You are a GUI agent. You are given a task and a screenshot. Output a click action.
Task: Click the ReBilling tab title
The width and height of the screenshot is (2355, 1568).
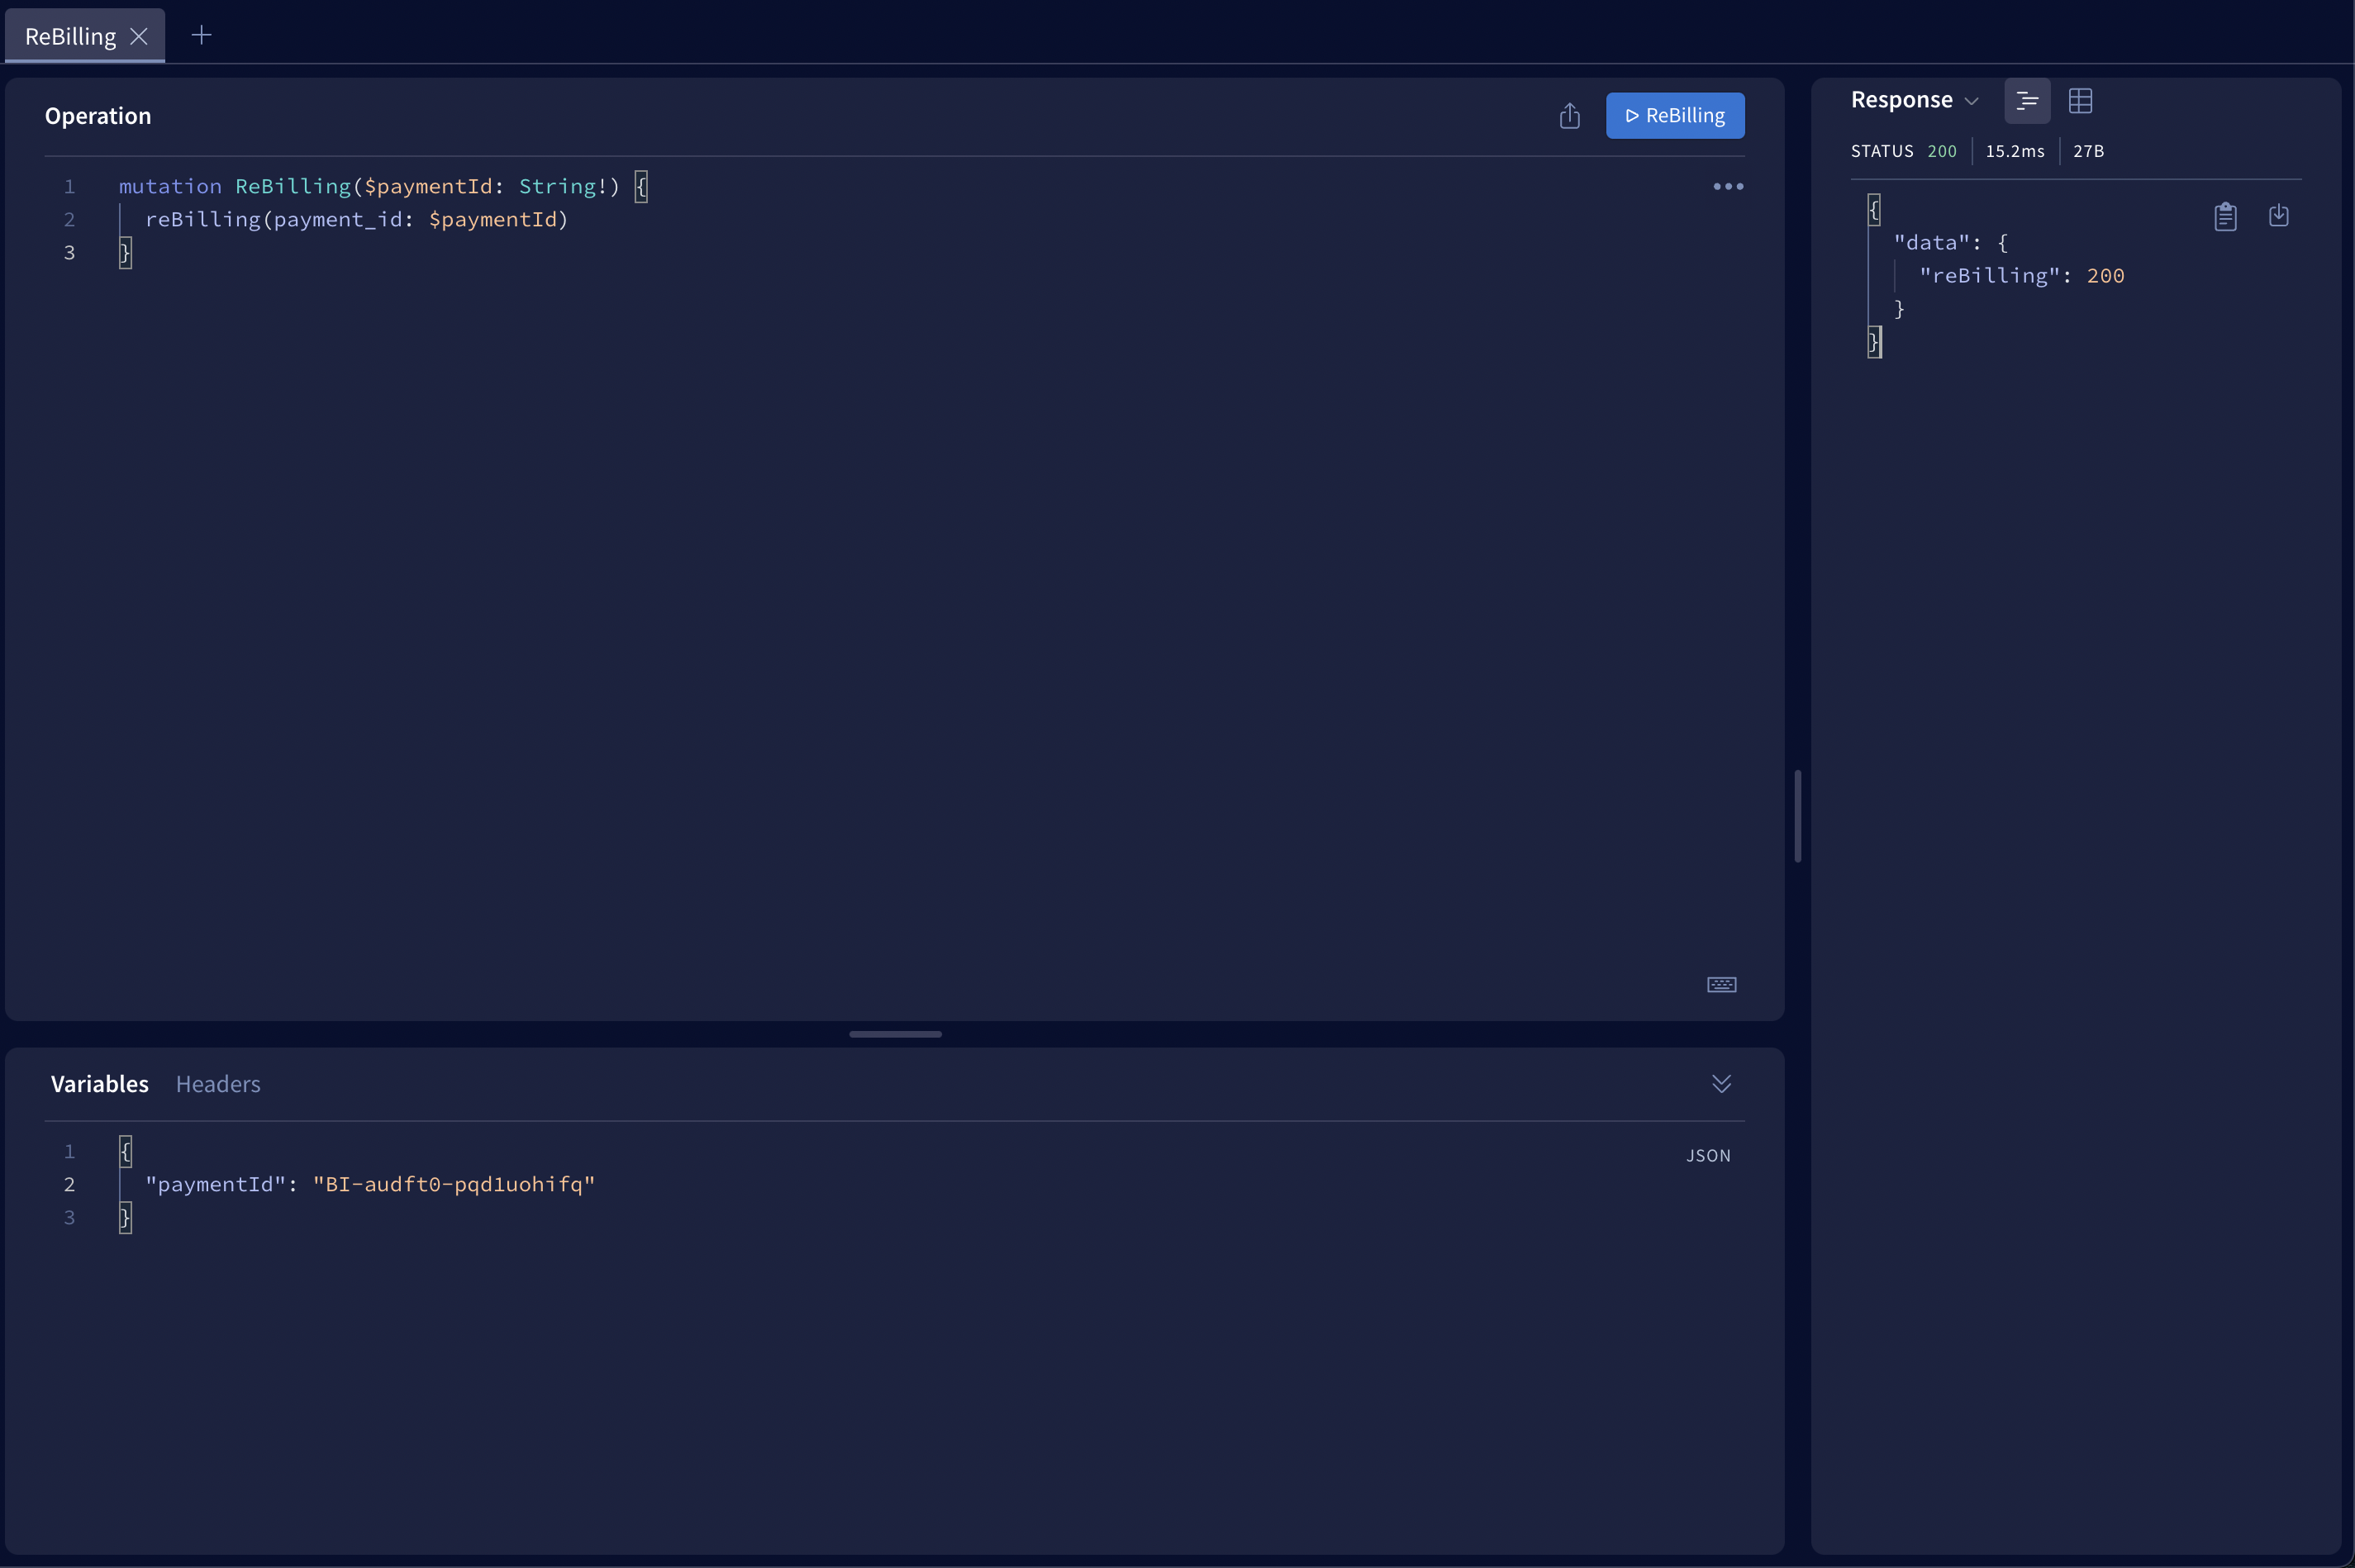70,37
